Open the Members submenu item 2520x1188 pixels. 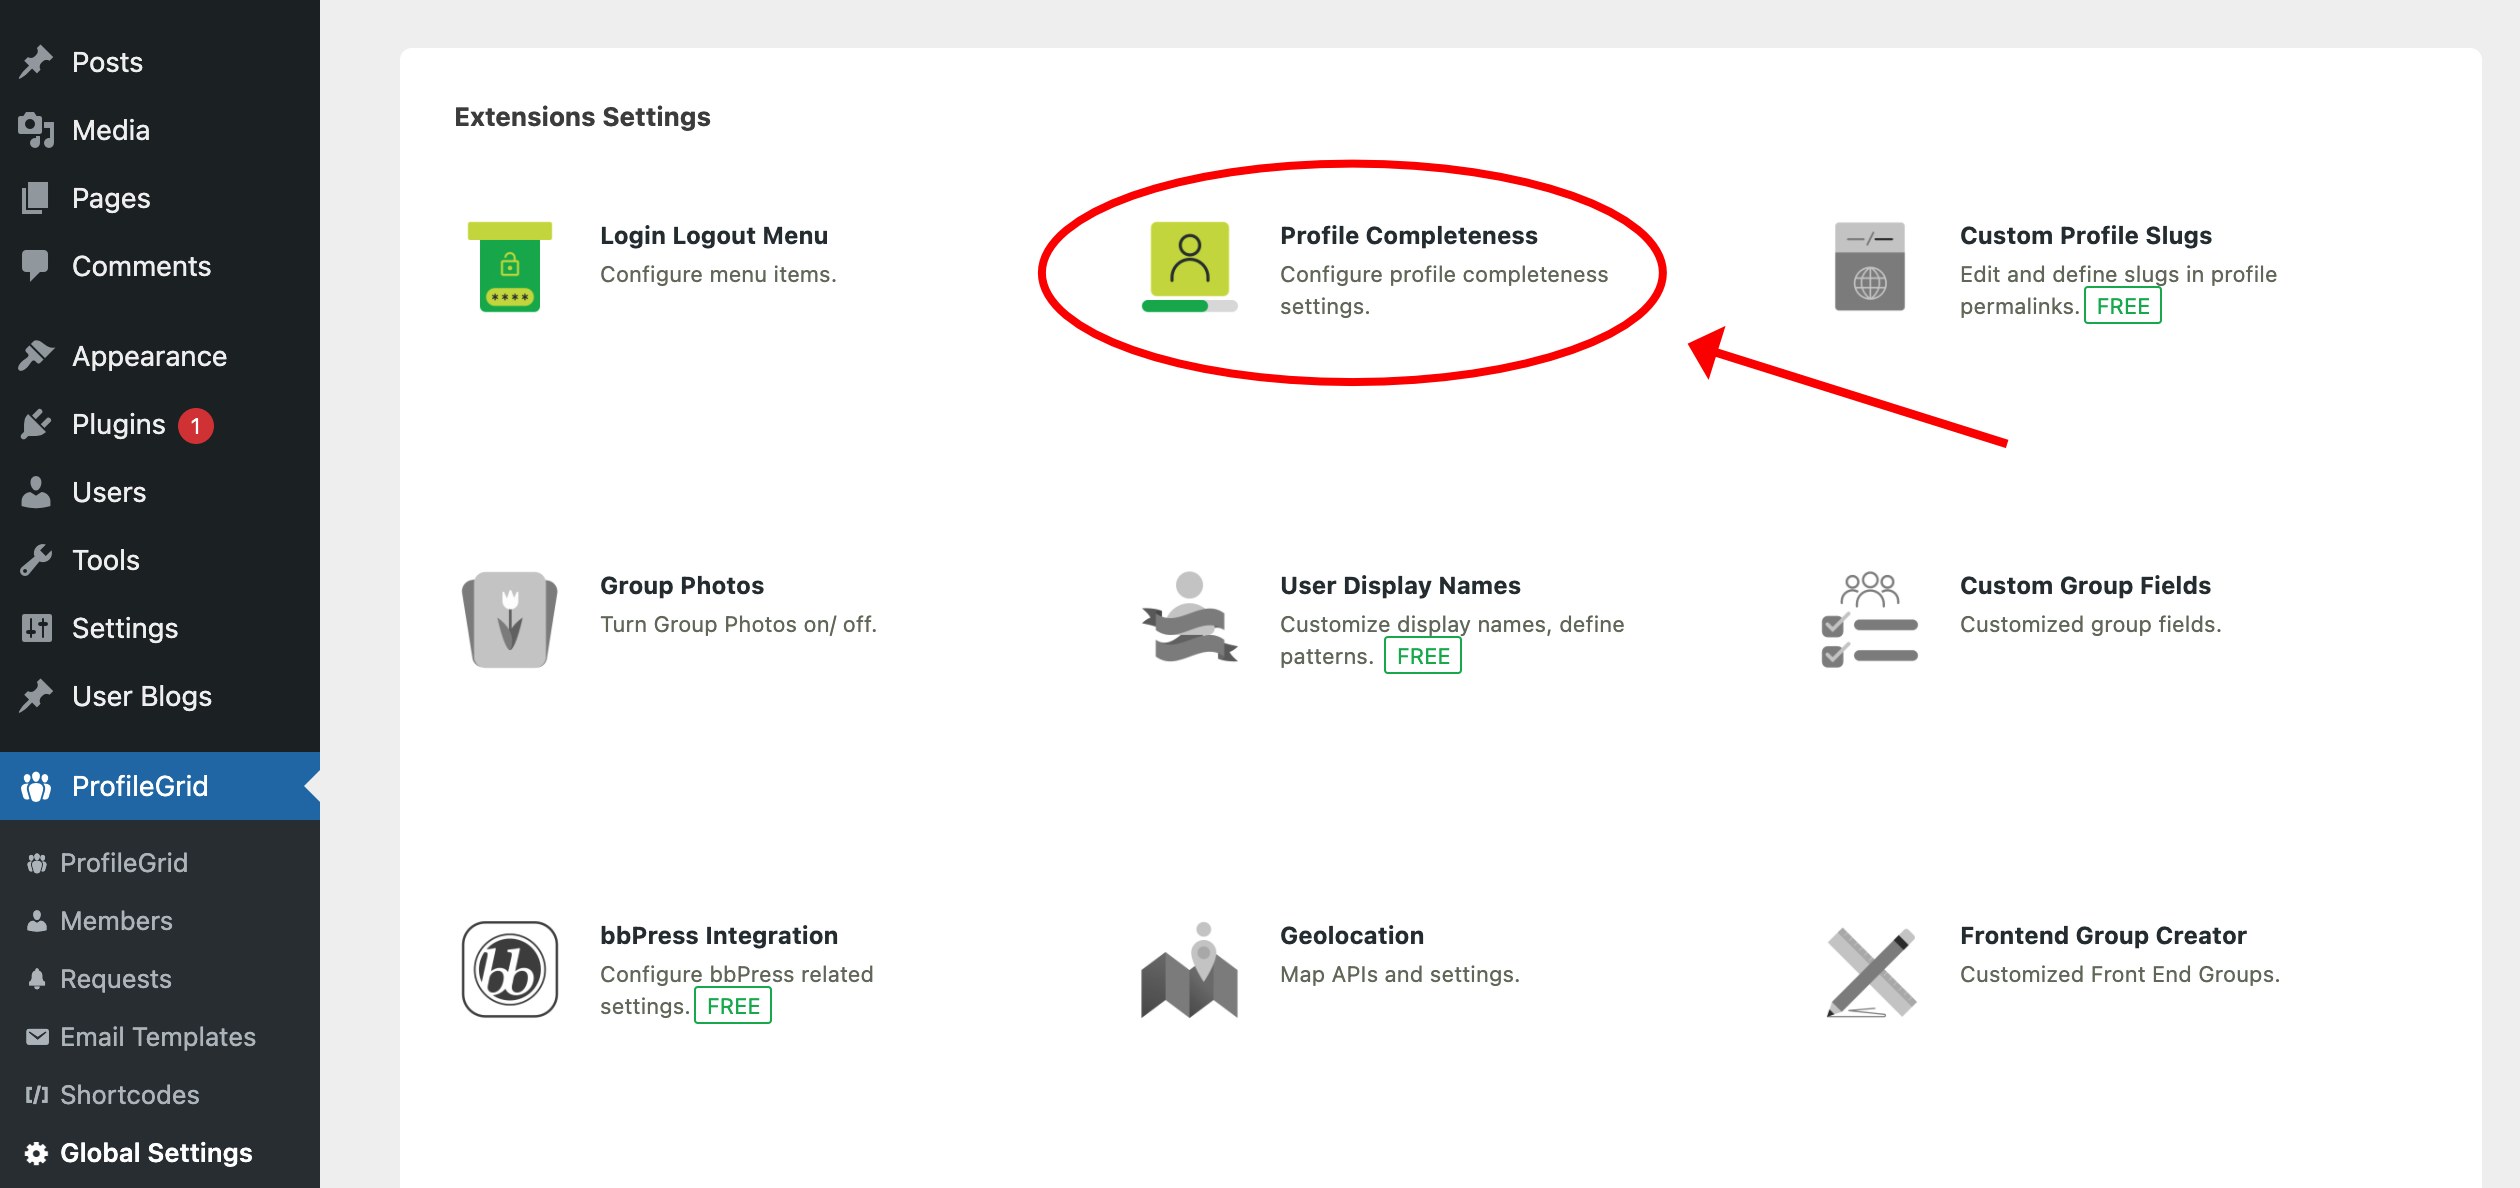click(x=116, y=921)
